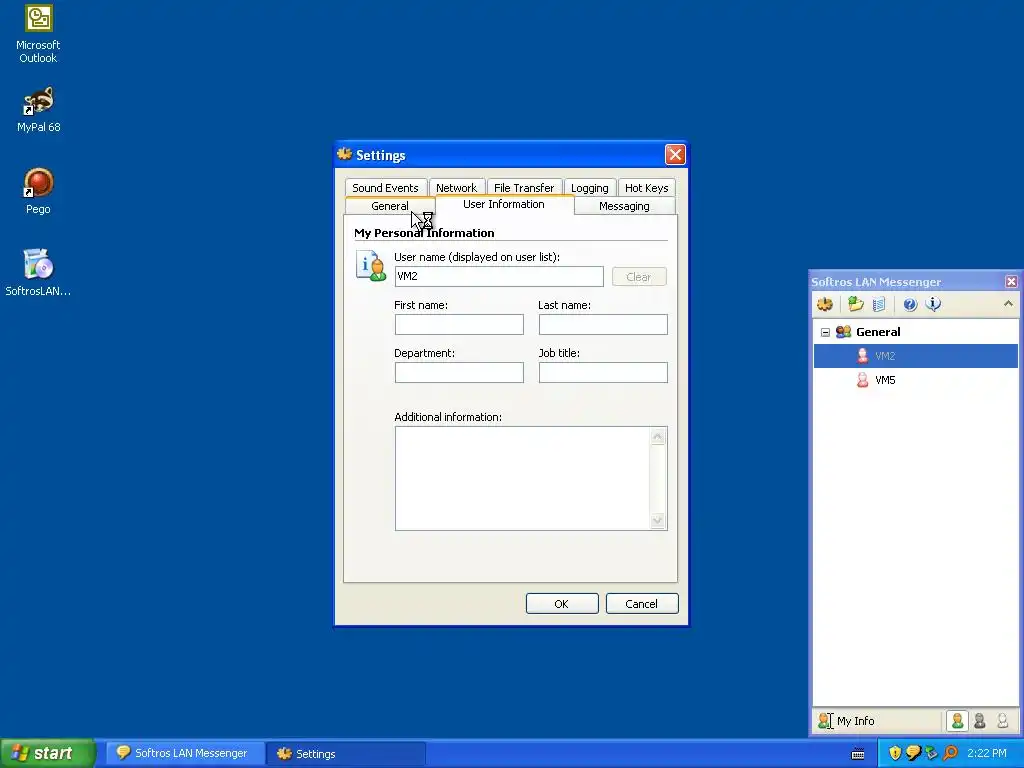Switch to the Hot Keys tab
This screenshot has height=768, width=1024.
[647, 188]
